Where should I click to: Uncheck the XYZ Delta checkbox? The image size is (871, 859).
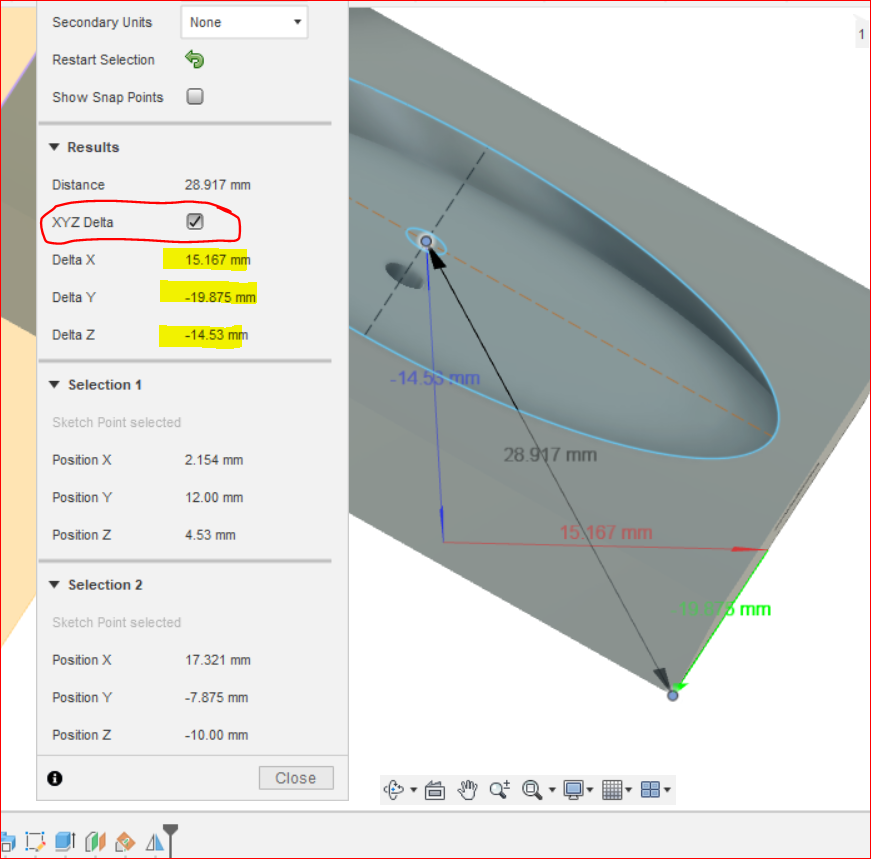point(195,221)
